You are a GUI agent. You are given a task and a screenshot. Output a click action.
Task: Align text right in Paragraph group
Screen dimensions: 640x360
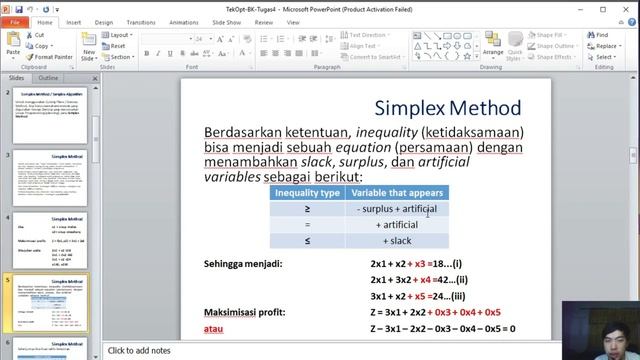[x=287, y=53]
